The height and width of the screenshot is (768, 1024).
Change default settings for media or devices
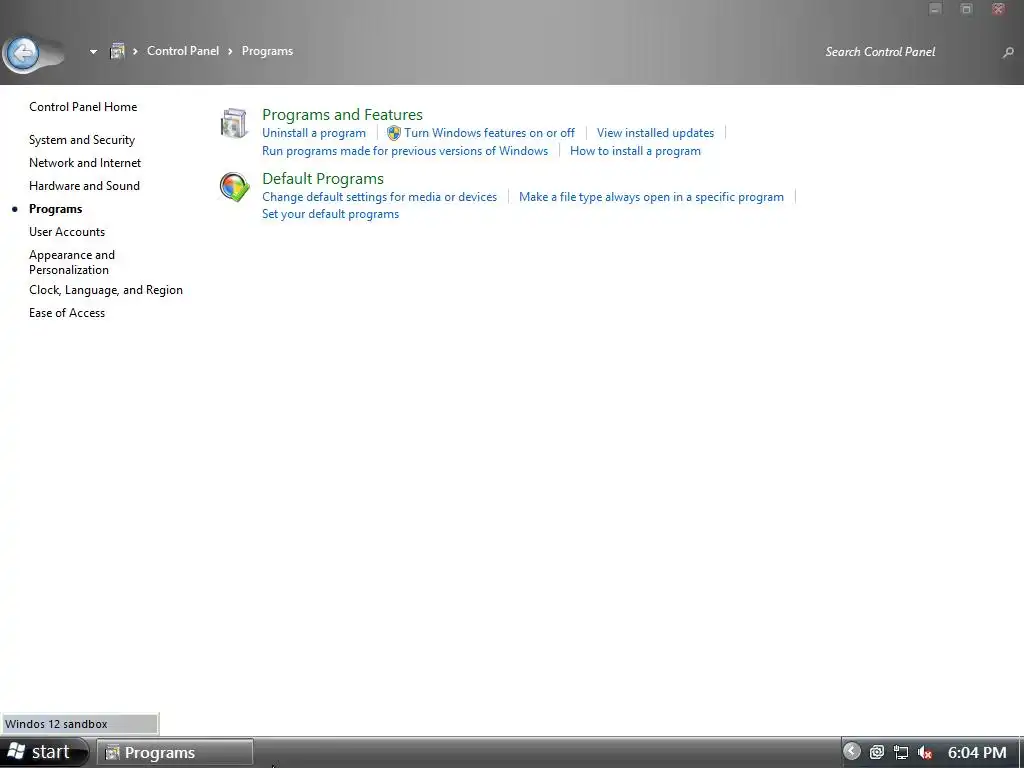tap(379, 197)
